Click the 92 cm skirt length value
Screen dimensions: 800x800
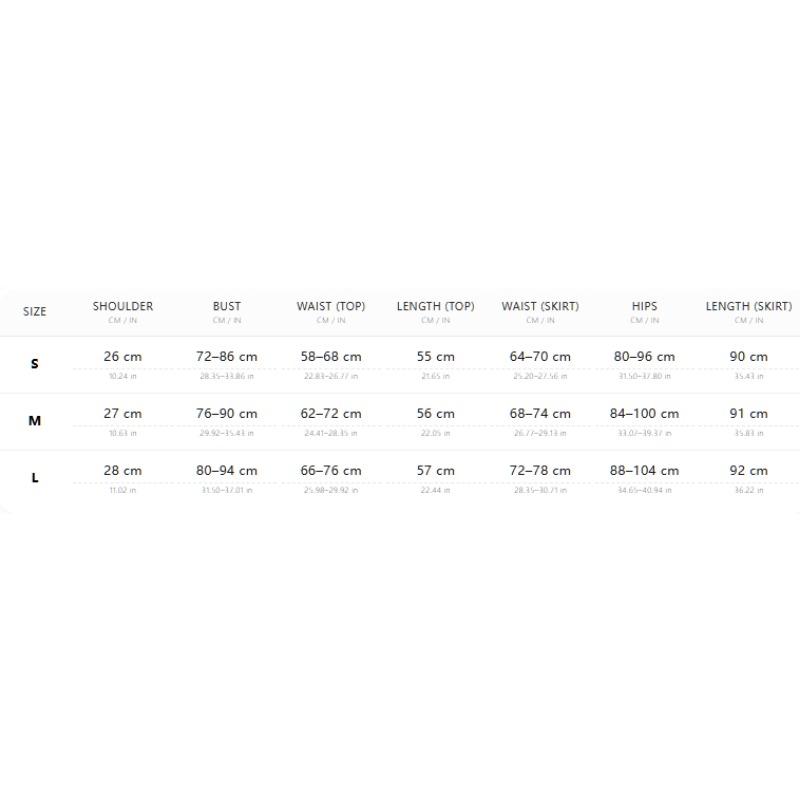(x=748, y=470)
